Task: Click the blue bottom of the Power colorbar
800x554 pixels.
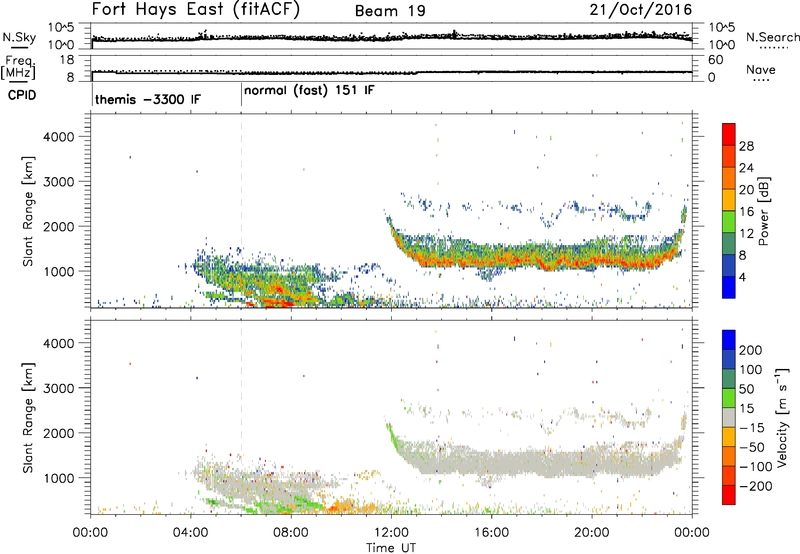Action: (x=729, y=287)
